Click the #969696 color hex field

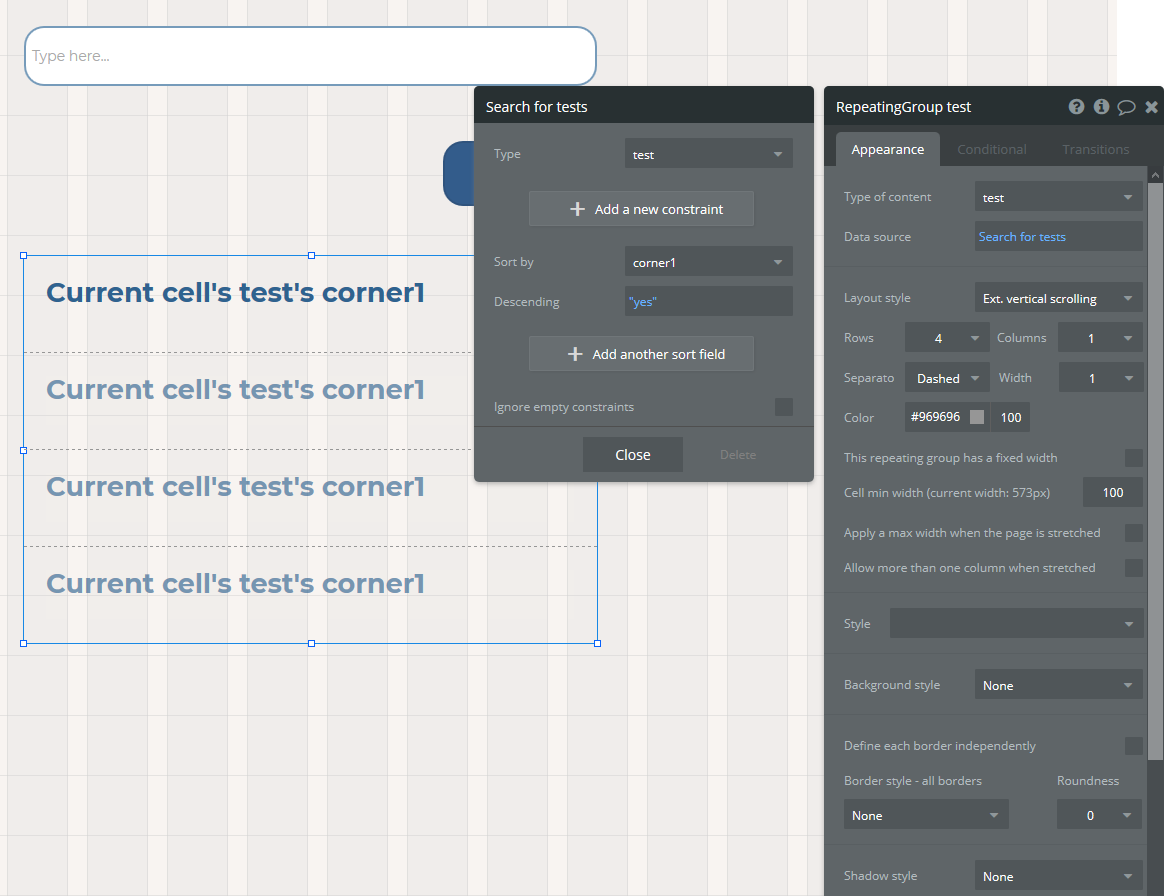point(936,417)
